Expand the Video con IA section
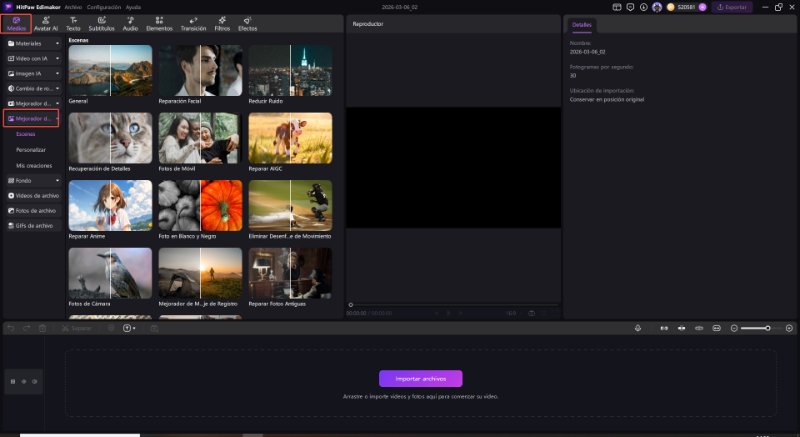The width and height of the screenshot is (800, 437). click(x=32, y=58)
